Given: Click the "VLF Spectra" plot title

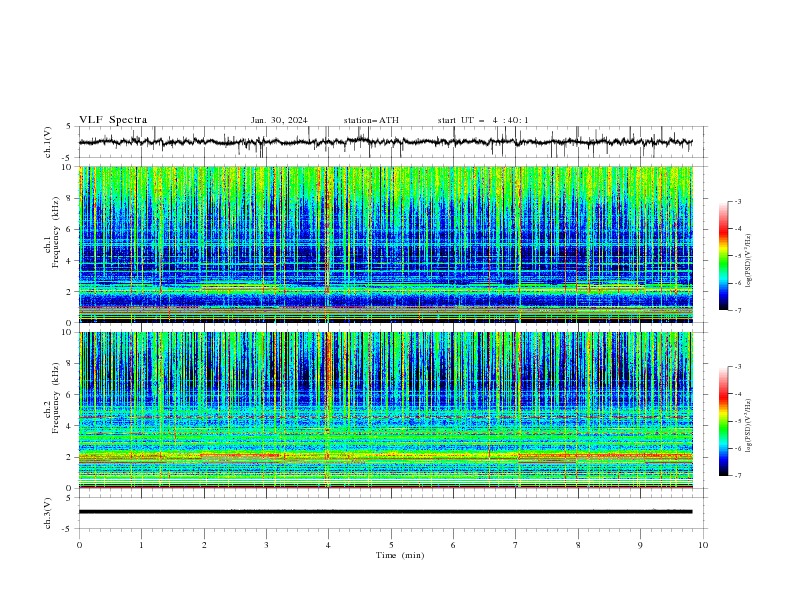Looking at the screenshot, I should pyautogui.click(x=113, y=120).
